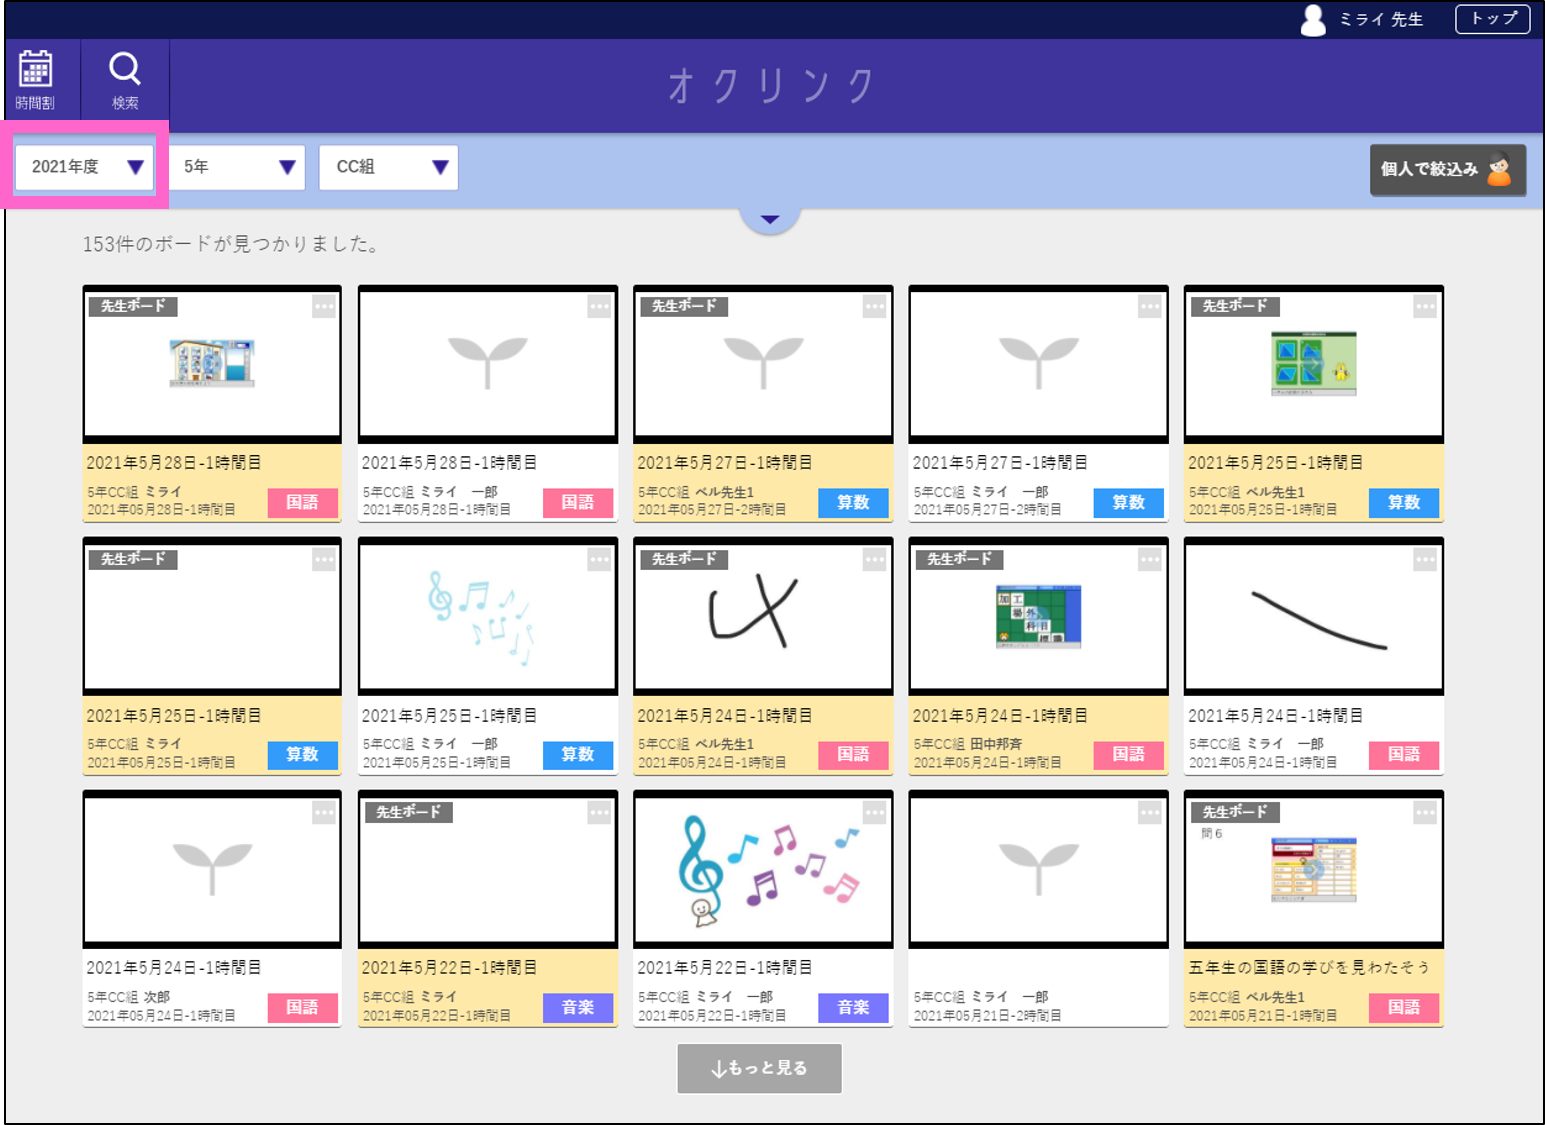Open the CC組 class dropdown

(x=388, y=167)
